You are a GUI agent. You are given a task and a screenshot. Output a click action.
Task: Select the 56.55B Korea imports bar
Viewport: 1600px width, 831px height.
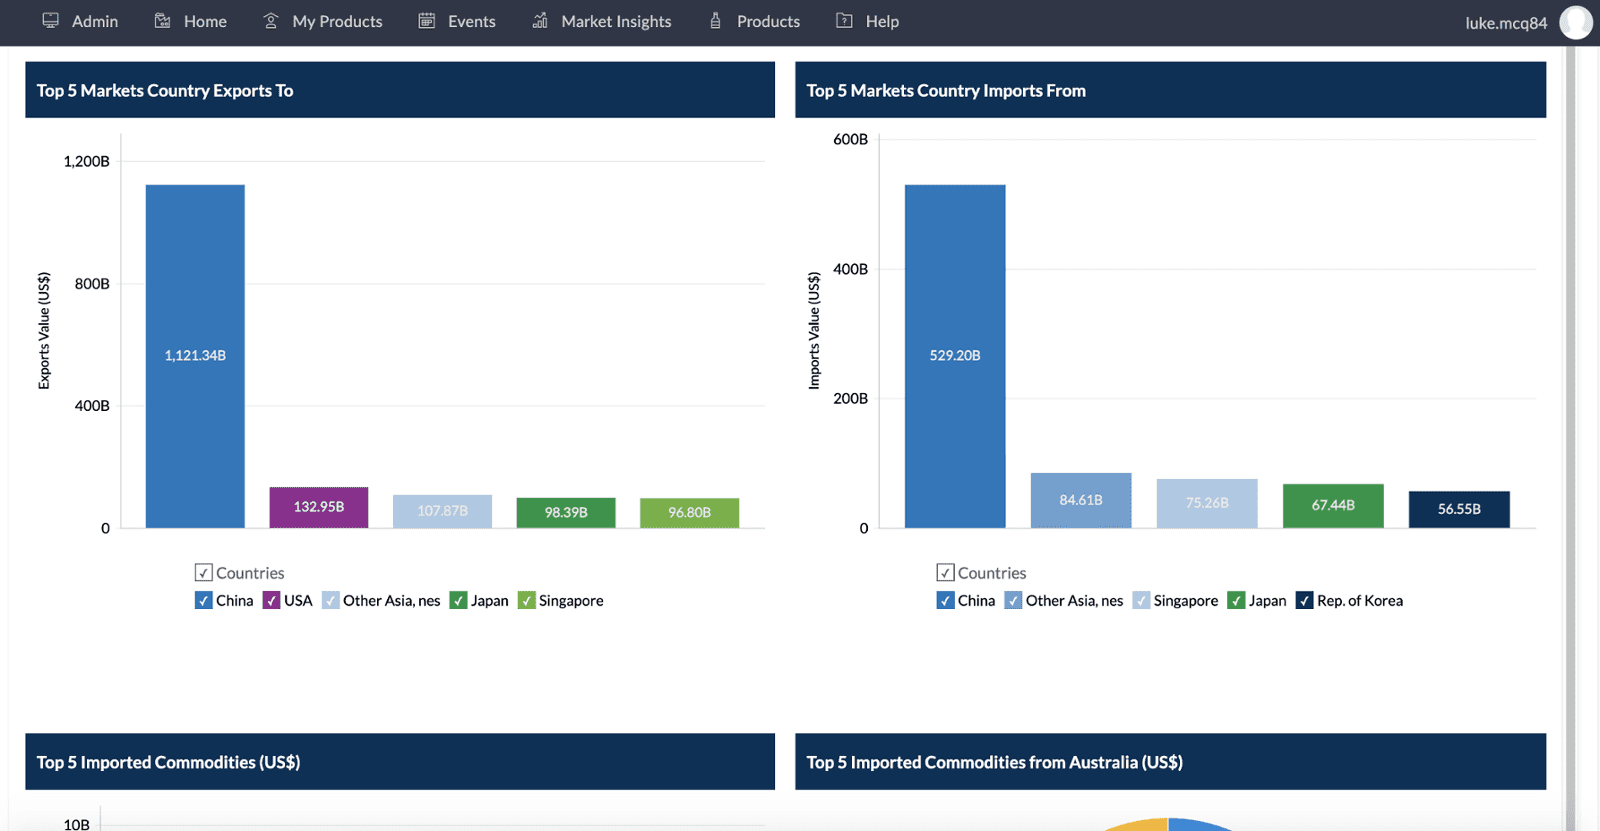[x=1459, y=509]
